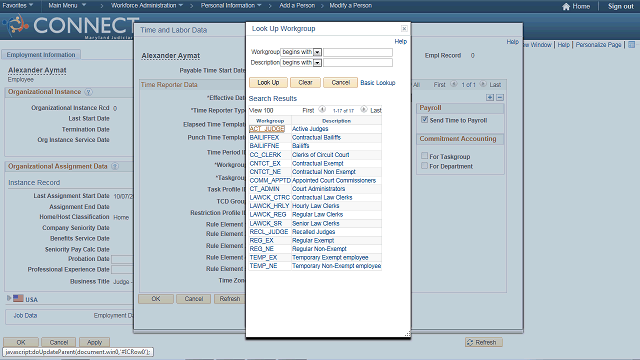Open Organizational Instance help icon

[88, 92]
